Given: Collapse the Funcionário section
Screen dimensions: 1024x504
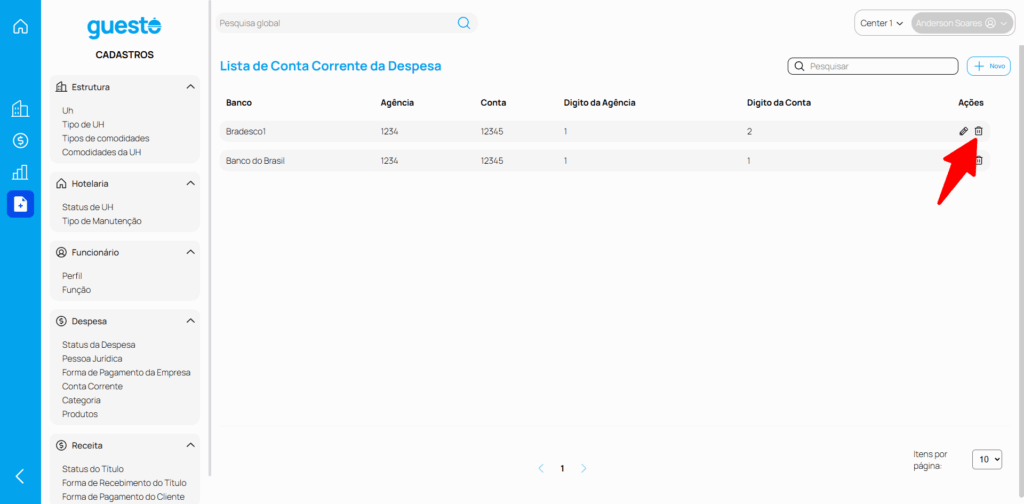Looking at the screenshot, I should pyautogui.click(x=190, y=252).
